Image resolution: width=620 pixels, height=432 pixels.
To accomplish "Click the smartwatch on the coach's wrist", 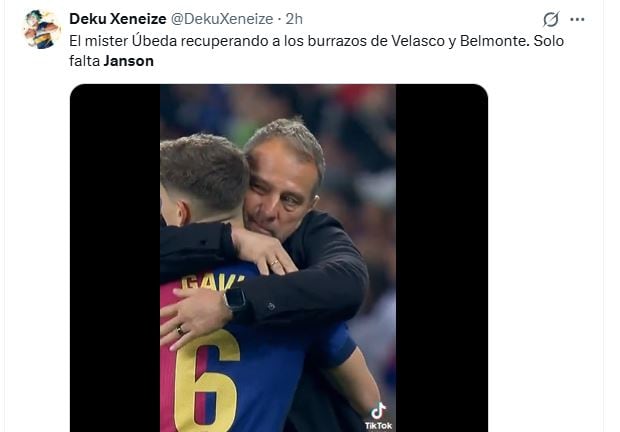I will pos(234,298).
